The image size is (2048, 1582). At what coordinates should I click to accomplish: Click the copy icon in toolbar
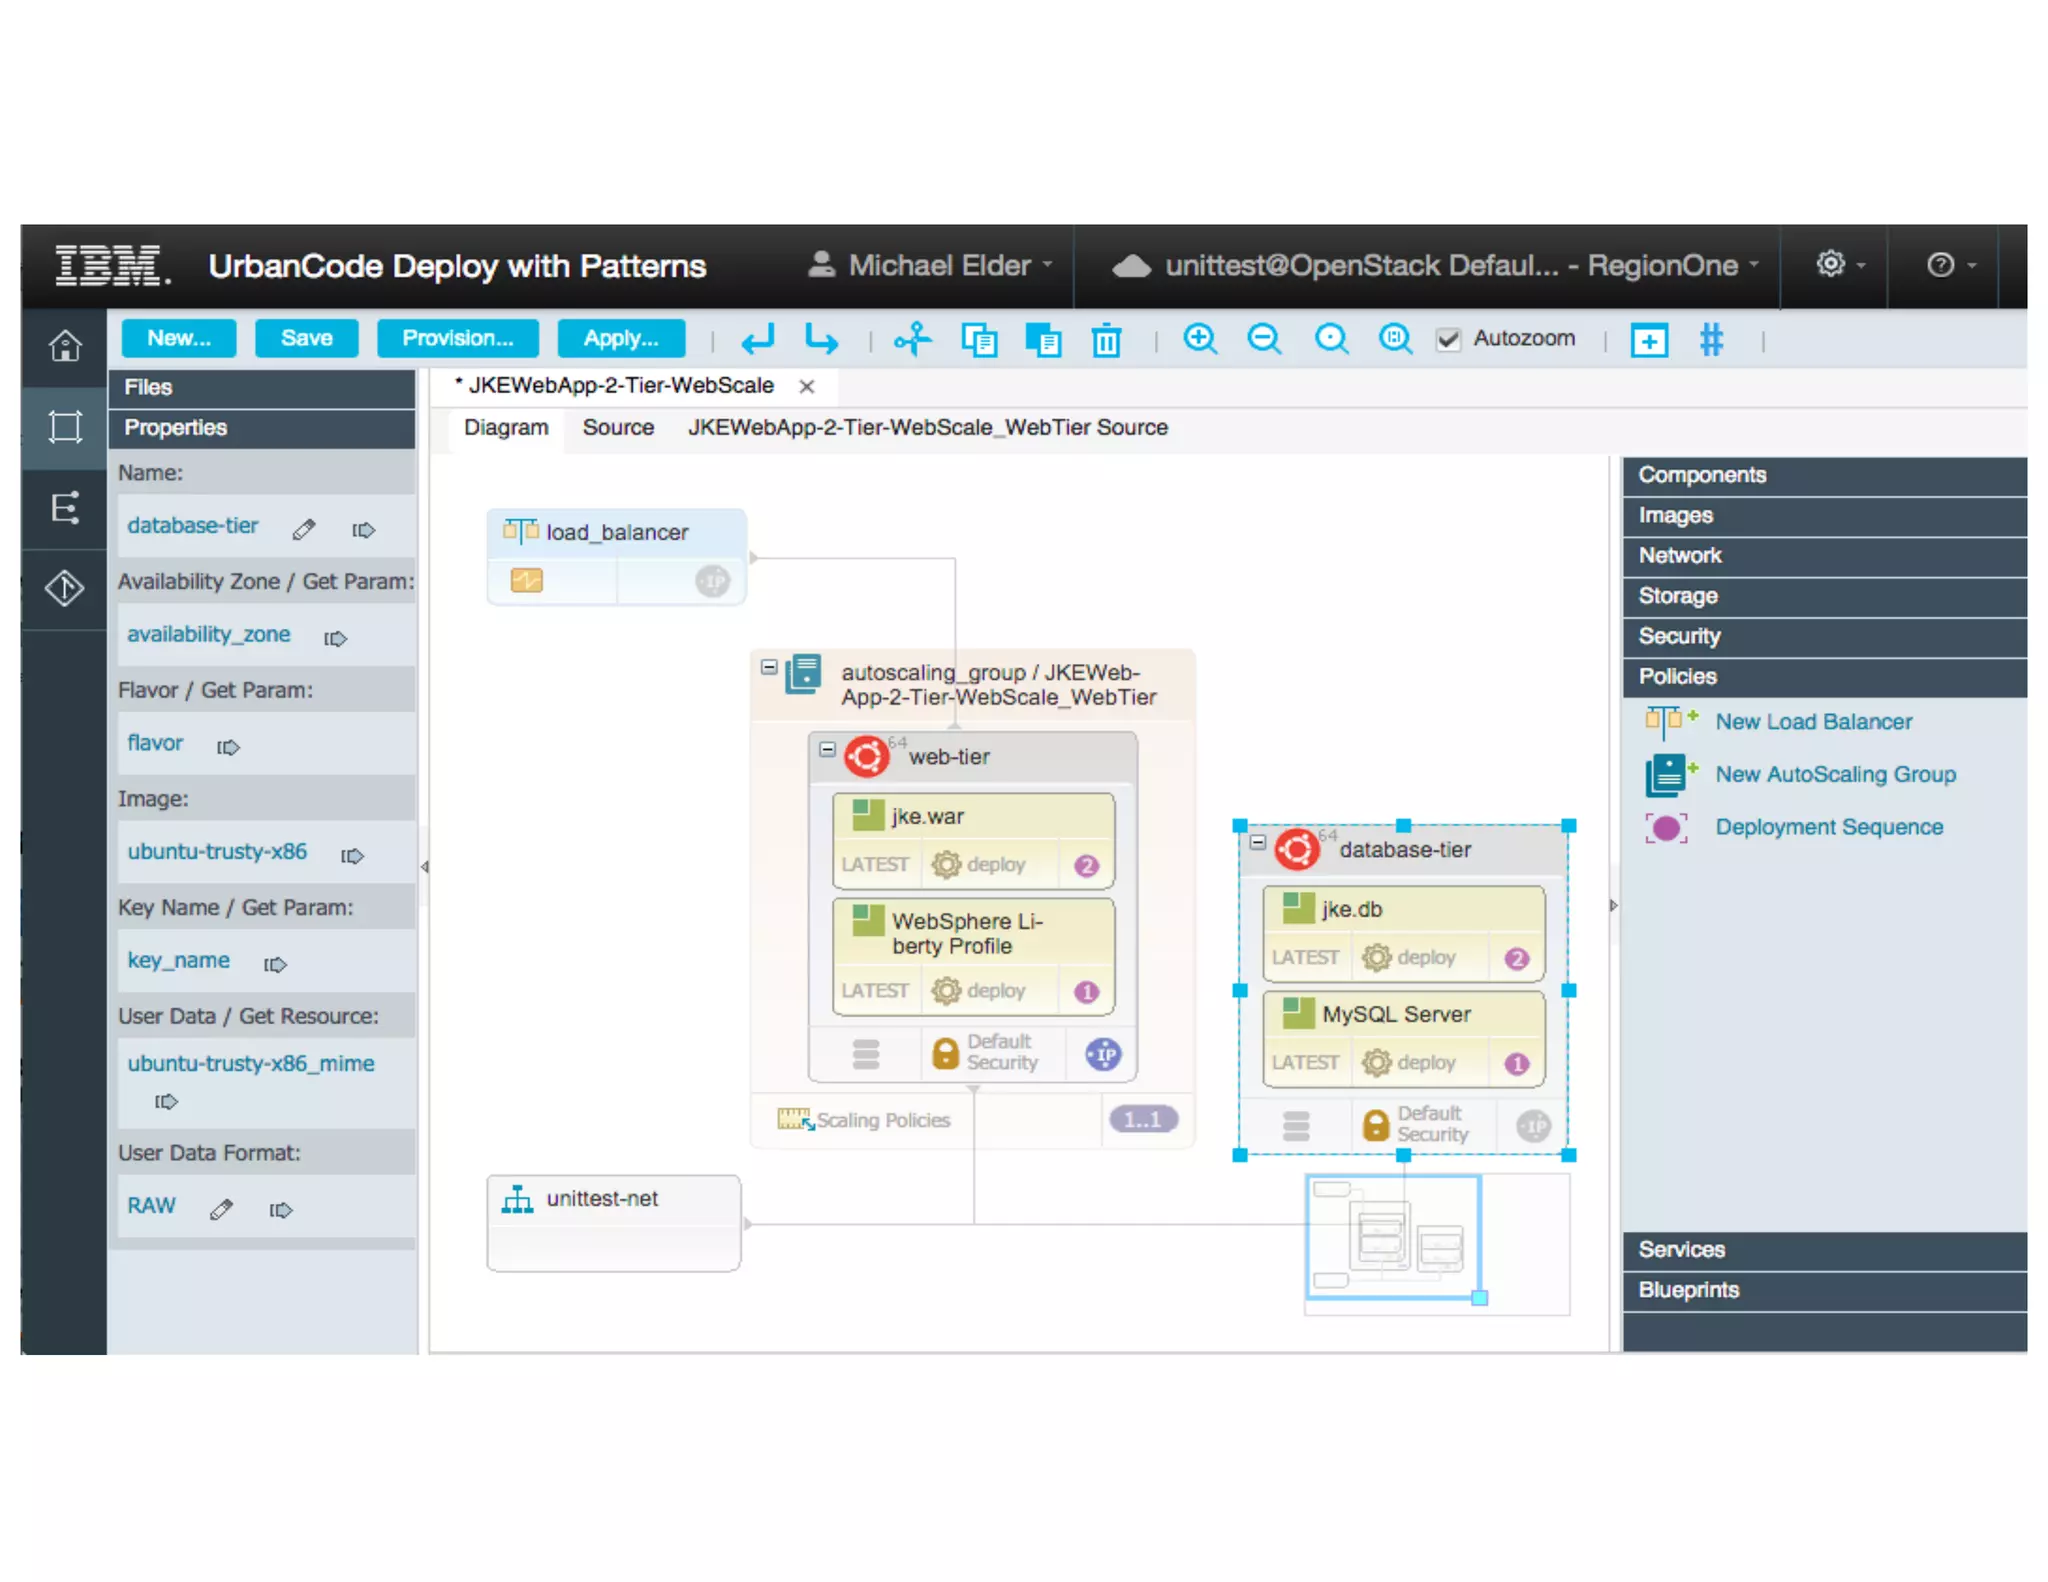pyautogui.click(x=978, y=340)
